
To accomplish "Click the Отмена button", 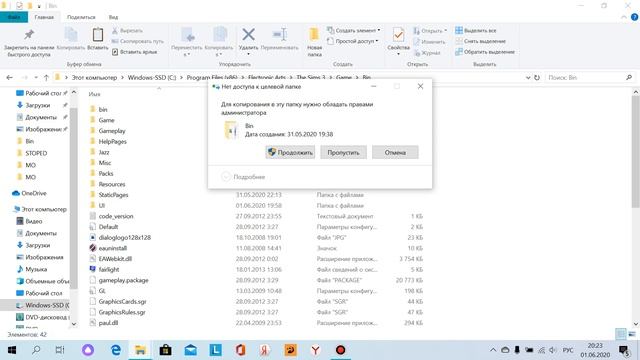I will pos(395,152).
